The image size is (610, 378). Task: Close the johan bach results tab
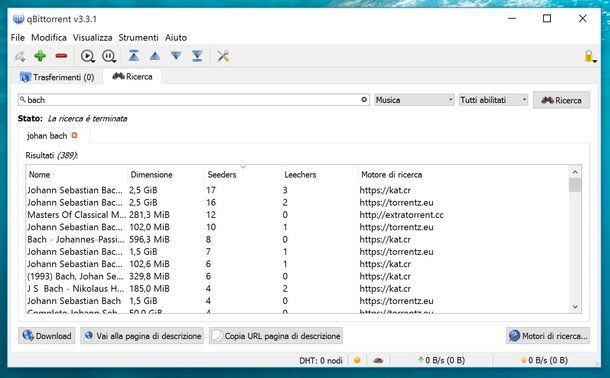coord(74,135)
